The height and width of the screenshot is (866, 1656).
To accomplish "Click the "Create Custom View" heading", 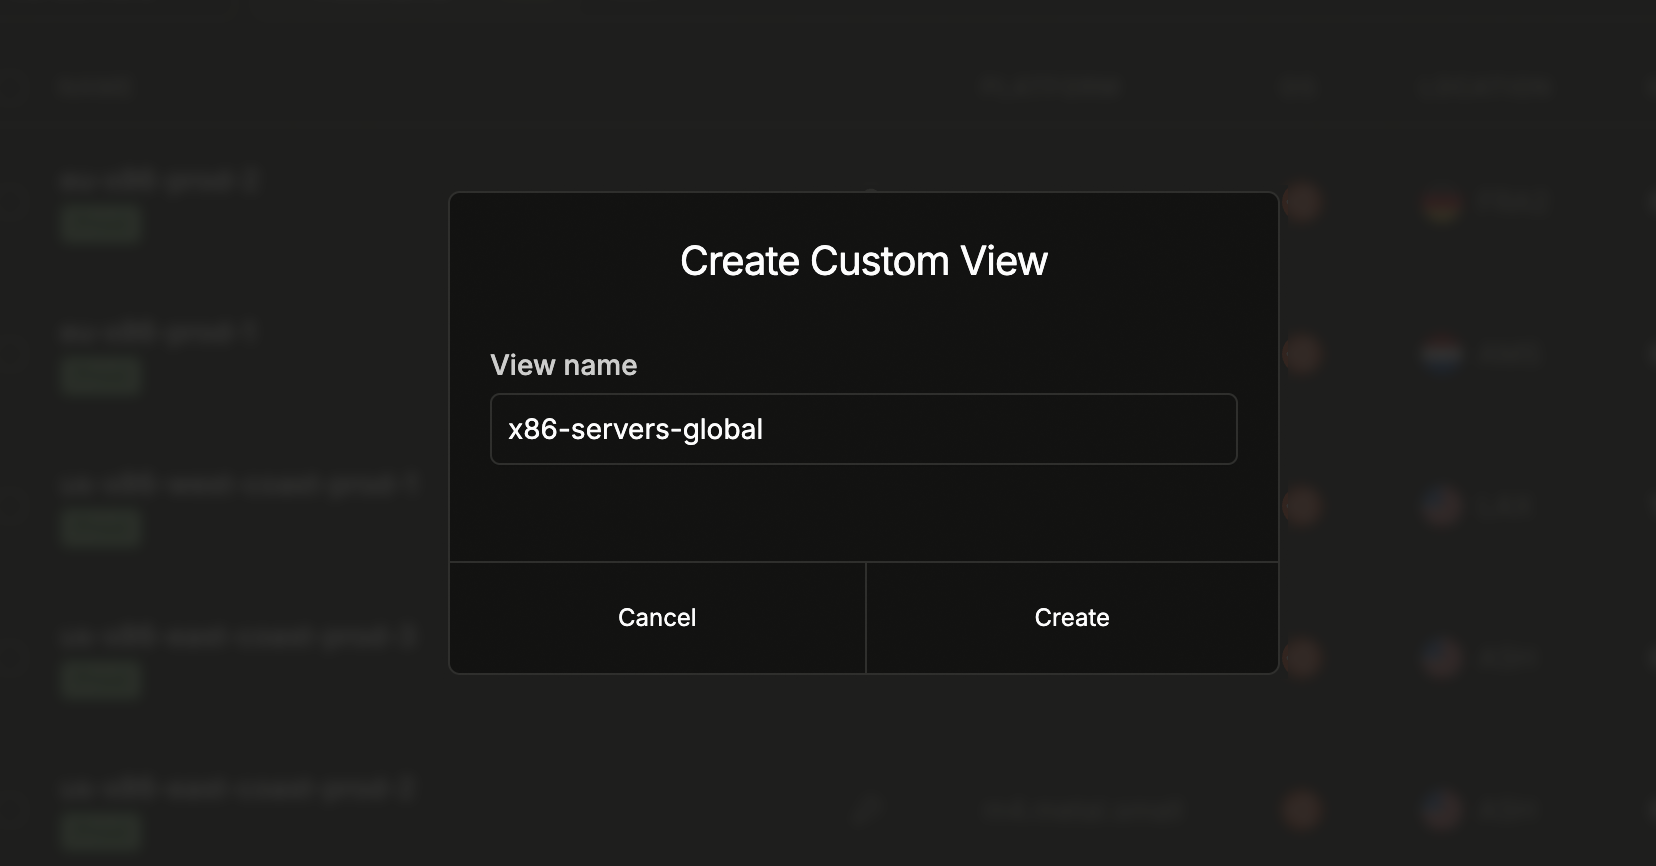I will pyautogui.click(x=864, y=261).
